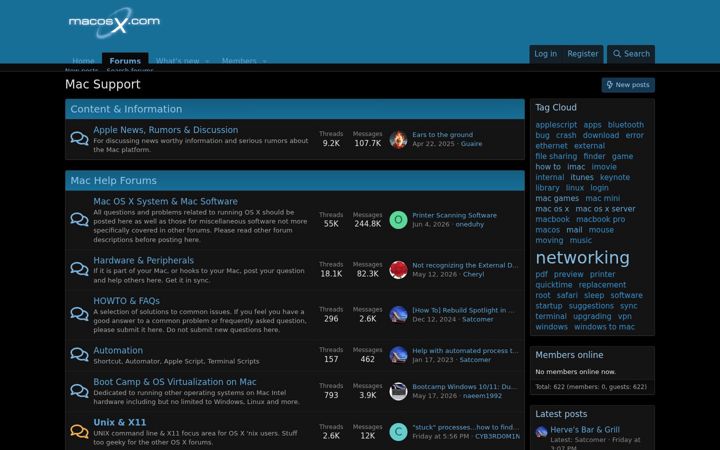720x450 pixels.
Task: Expand the Members dropdown arrow
Action: click(264, 61)
